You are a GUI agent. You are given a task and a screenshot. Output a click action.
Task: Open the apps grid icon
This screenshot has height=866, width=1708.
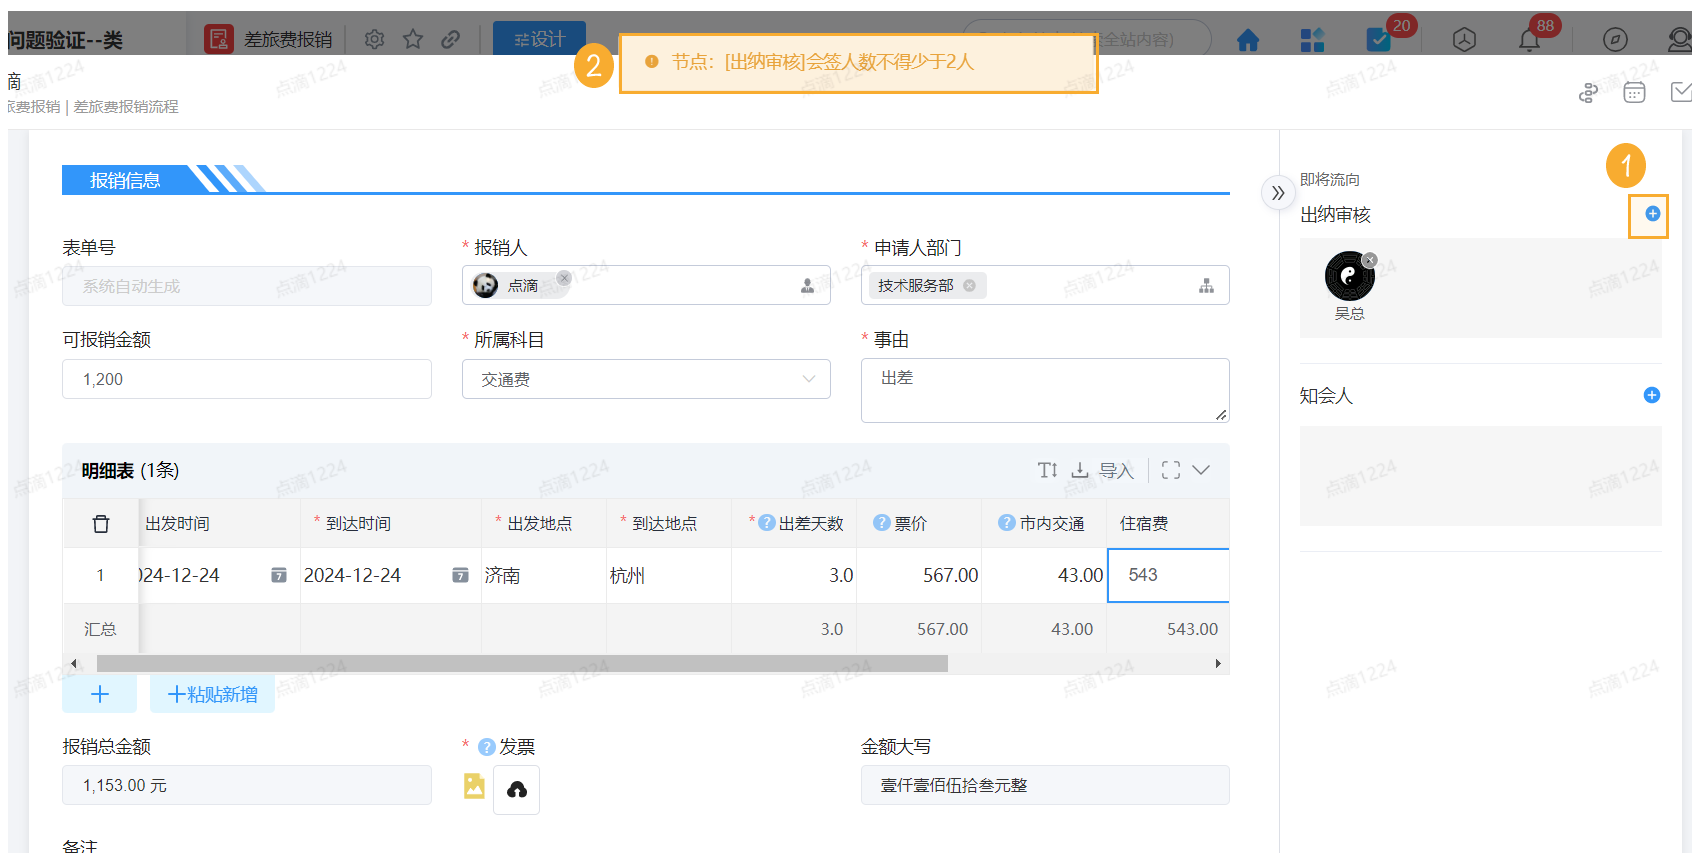1312,40
